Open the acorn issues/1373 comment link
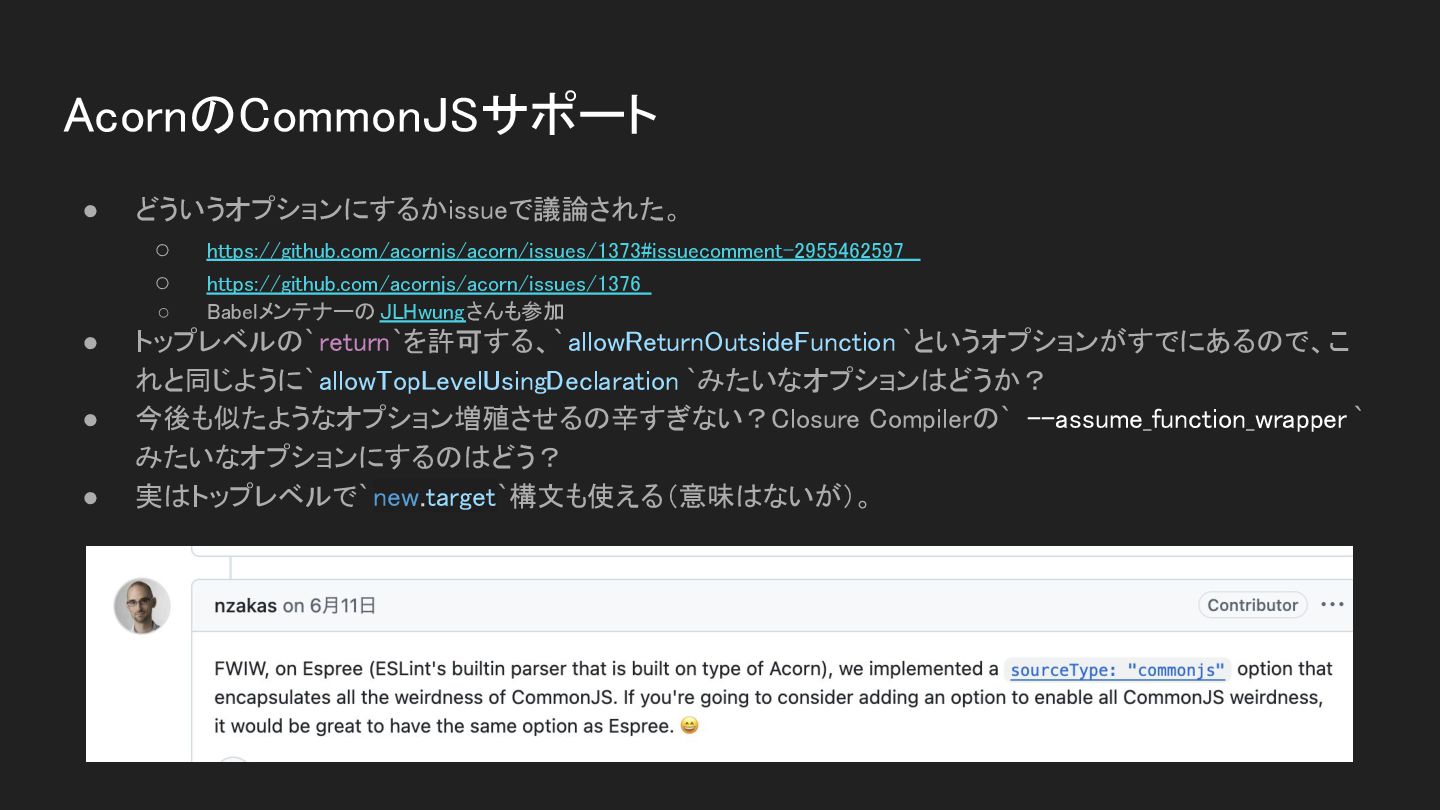 coord(563,251)
